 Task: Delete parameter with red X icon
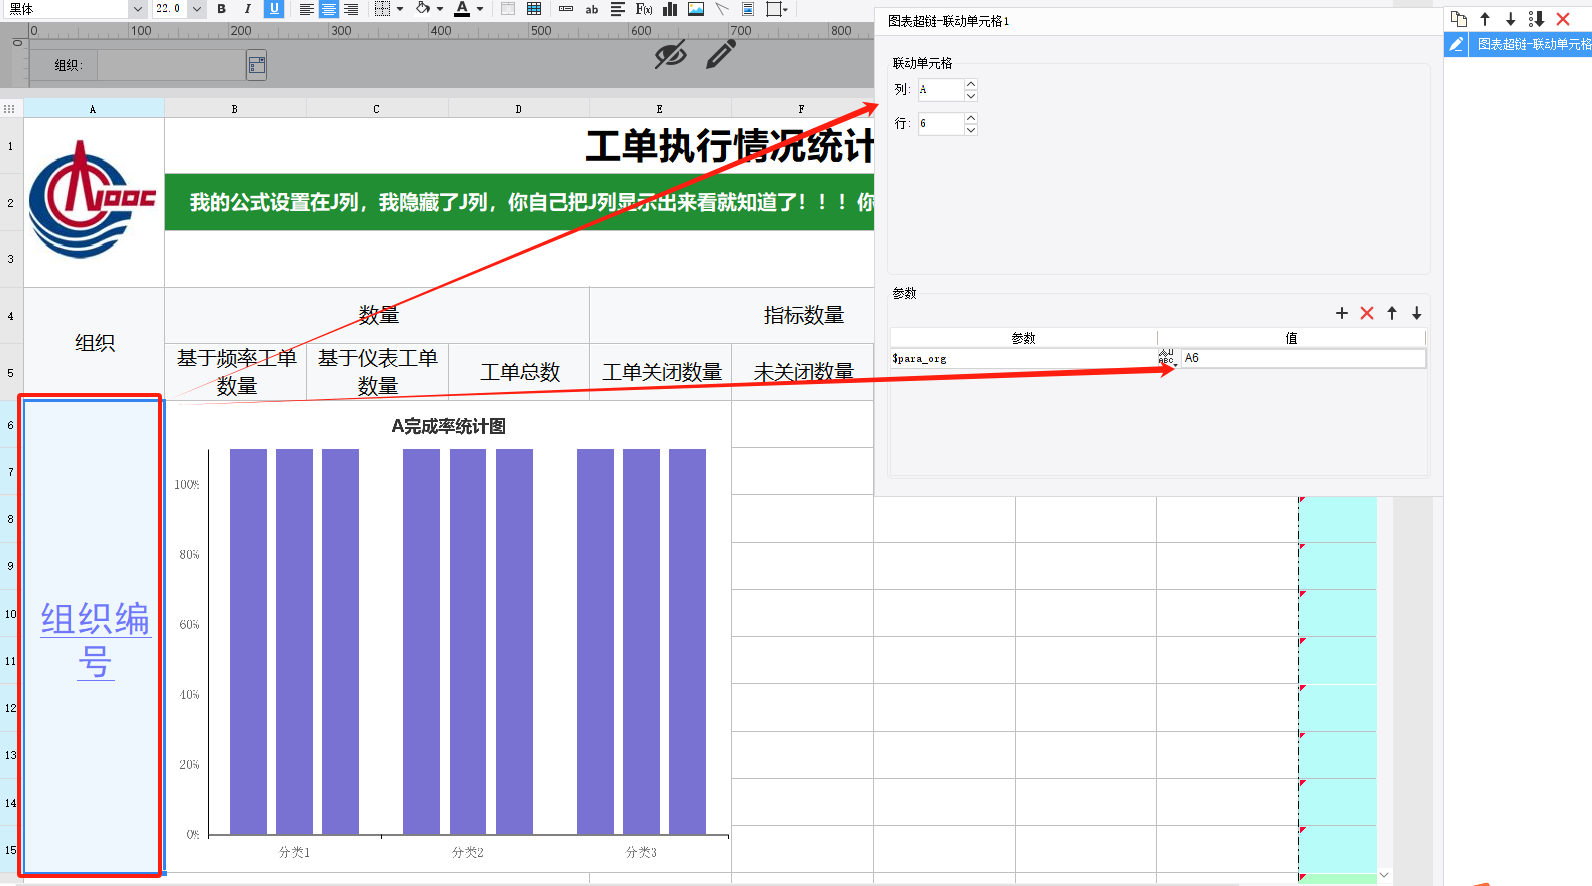click(1367, 313)
